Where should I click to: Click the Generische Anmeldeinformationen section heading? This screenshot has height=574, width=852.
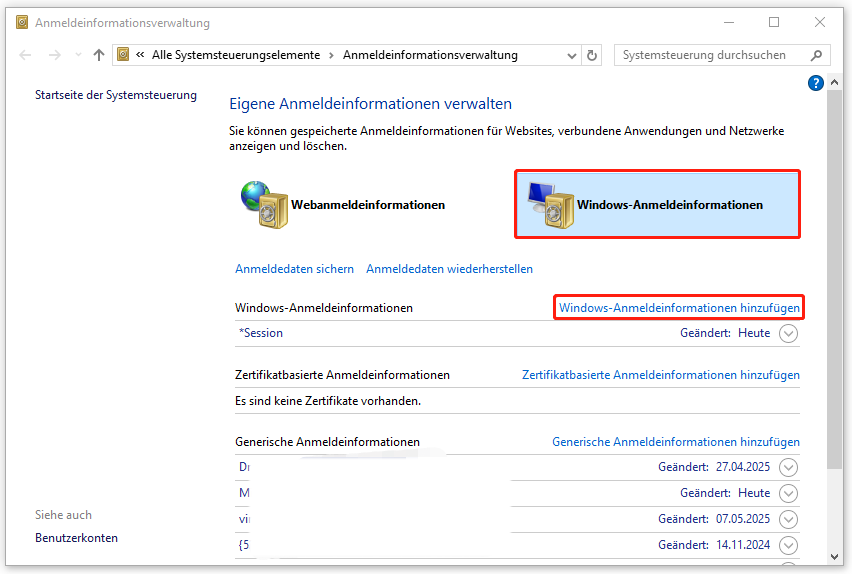tap(327, 442)
